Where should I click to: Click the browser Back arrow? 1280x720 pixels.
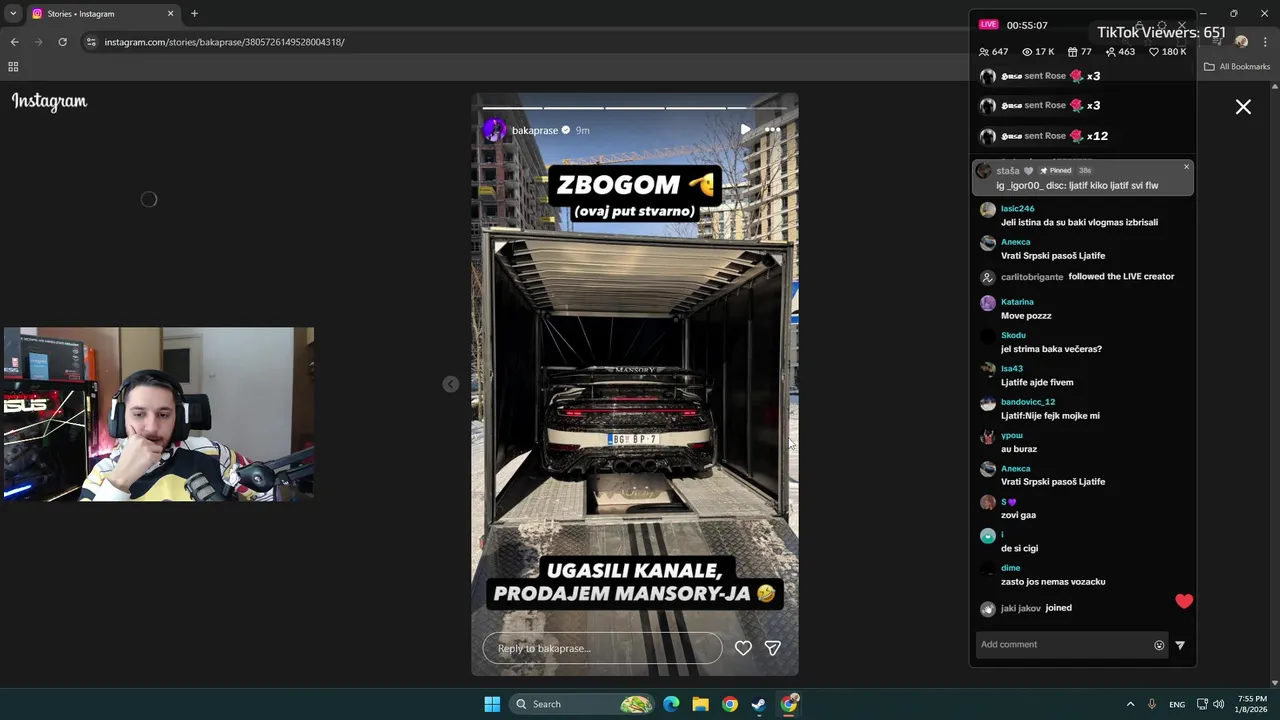pos(14,42)
